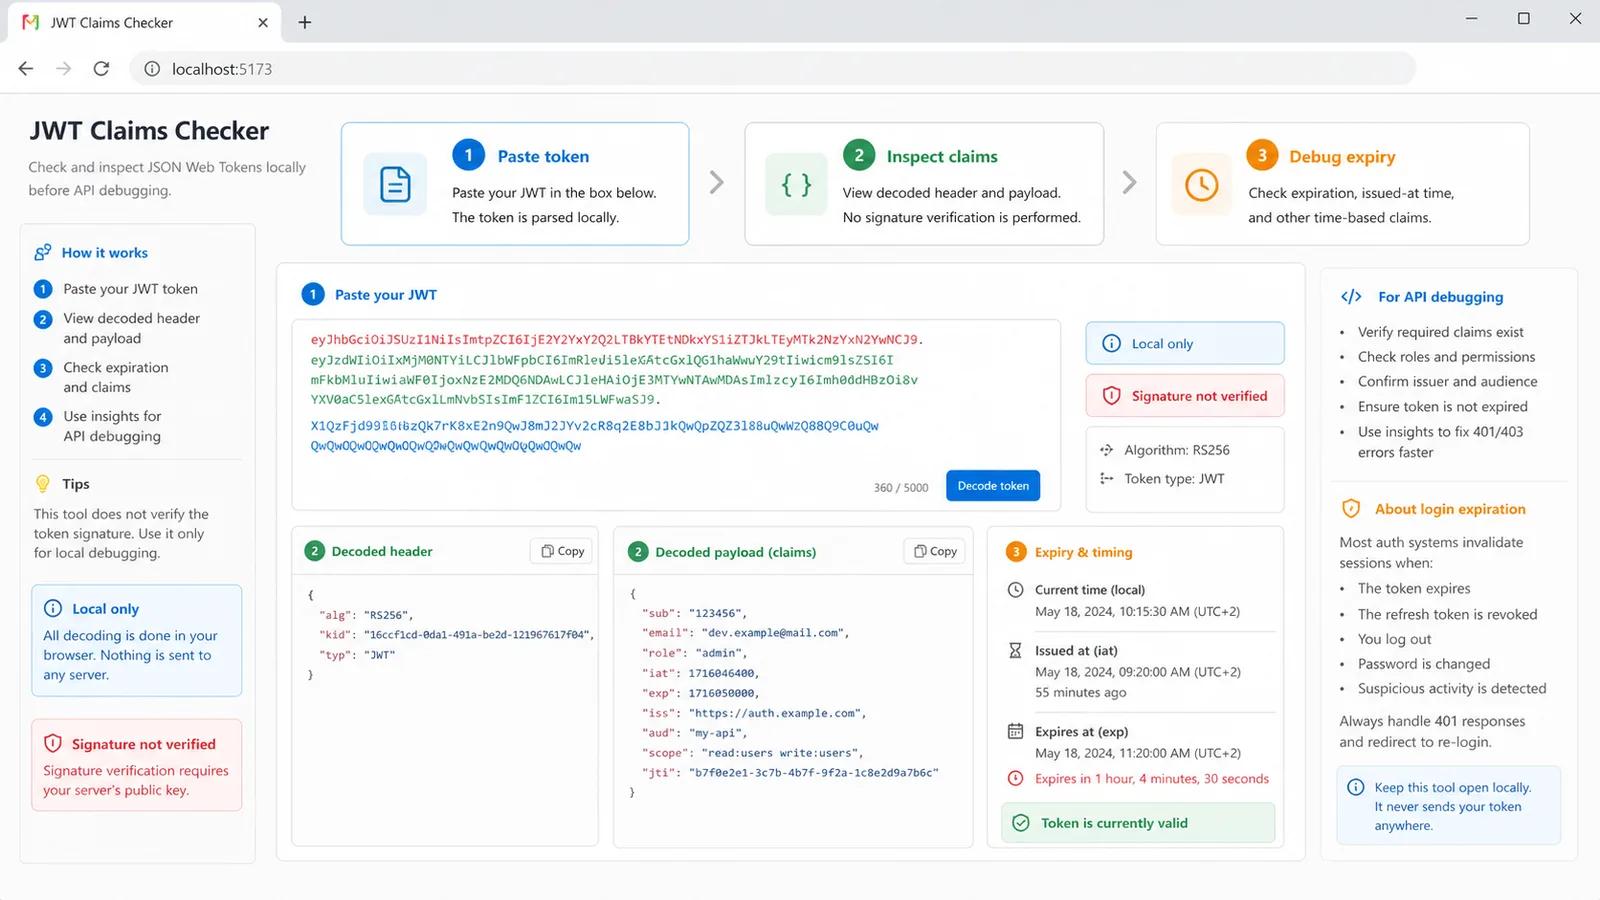Viewport: 1600px width, 900px height.
Task: Click the "exp": 1716050000 claim
Action: tap(700, 693)
